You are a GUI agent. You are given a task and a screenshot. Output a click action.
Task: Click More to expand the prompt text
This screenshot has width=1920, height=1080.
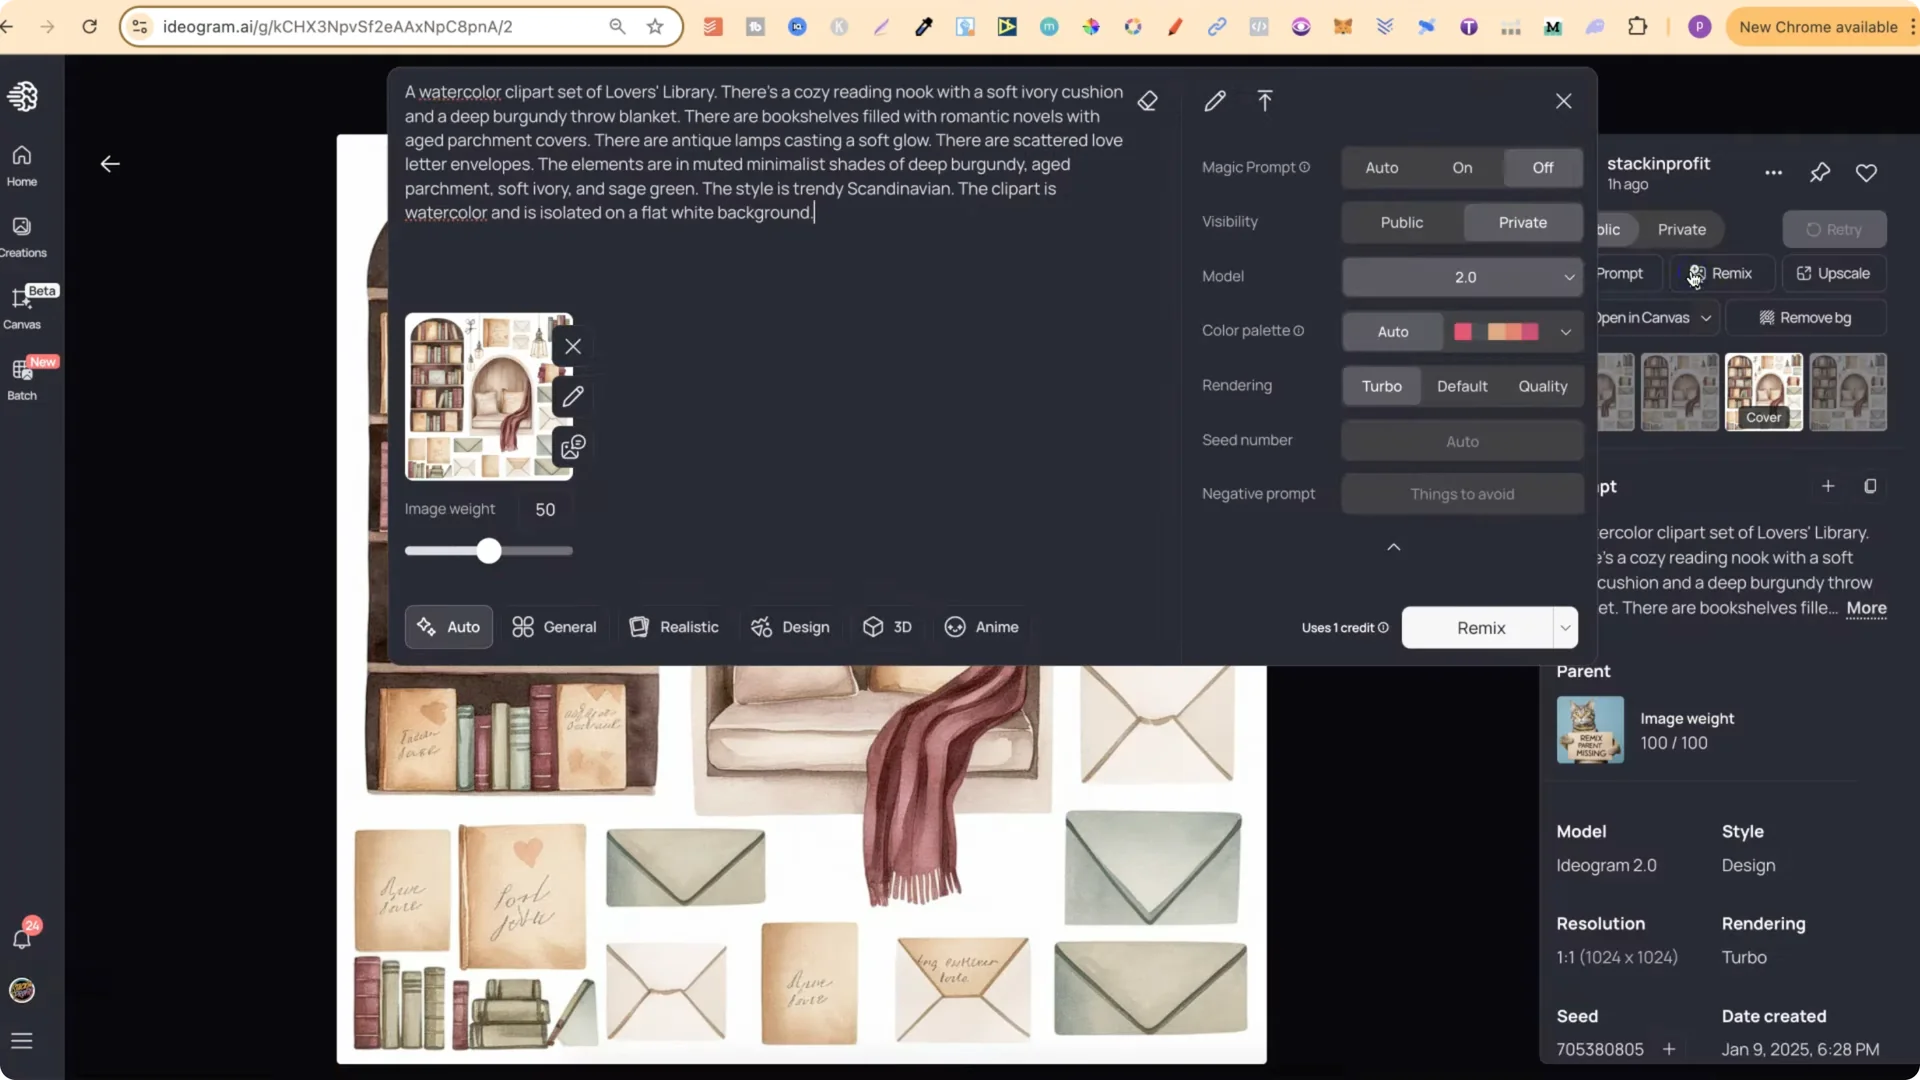click(1866, 609)
